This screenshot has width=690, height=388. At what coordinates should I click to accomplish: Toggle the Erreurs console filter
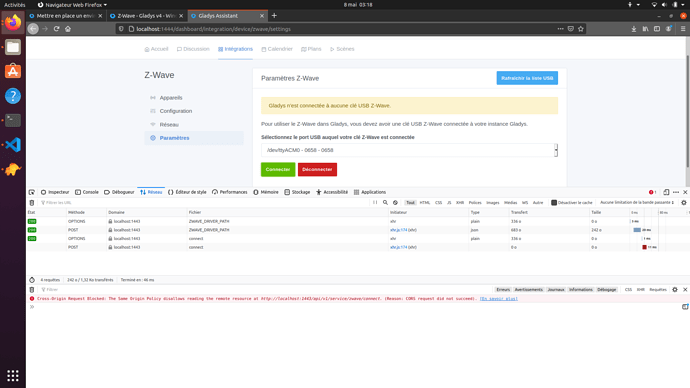503,289
